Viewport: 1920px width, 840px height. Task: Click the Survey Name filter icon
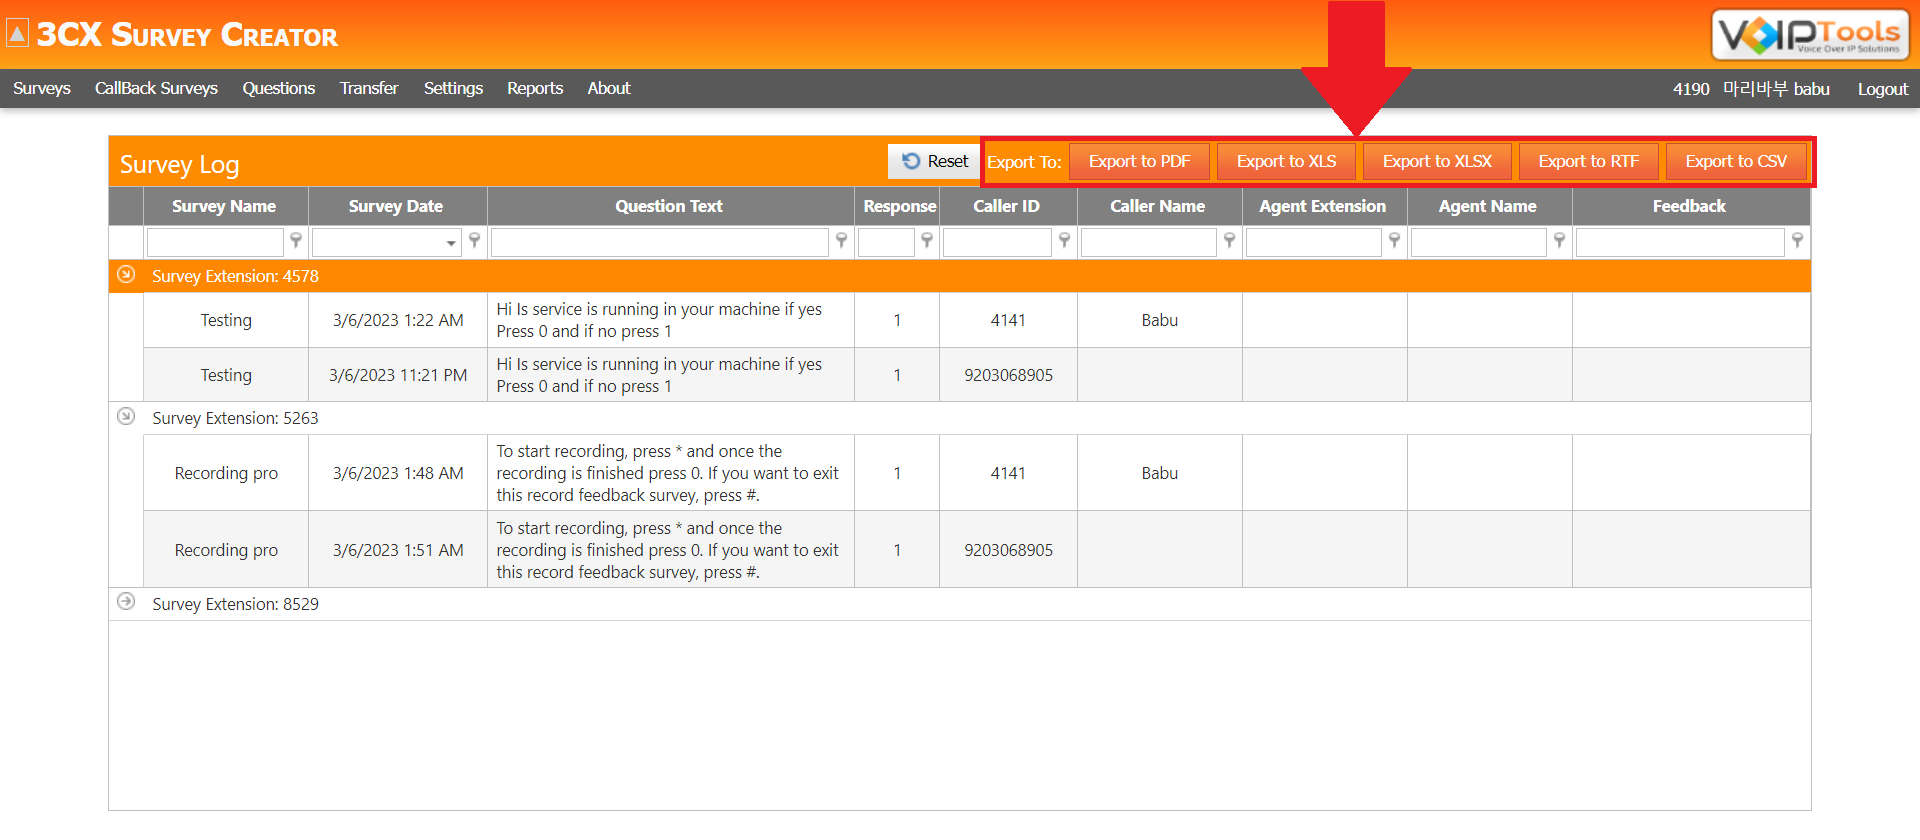click(296, 240)
